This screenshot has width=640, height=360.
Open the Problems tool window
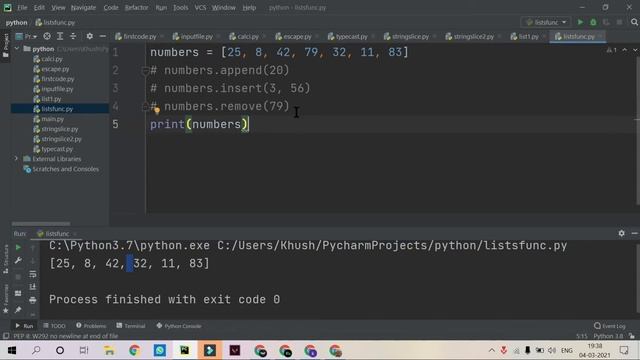(x=91, y=326)
